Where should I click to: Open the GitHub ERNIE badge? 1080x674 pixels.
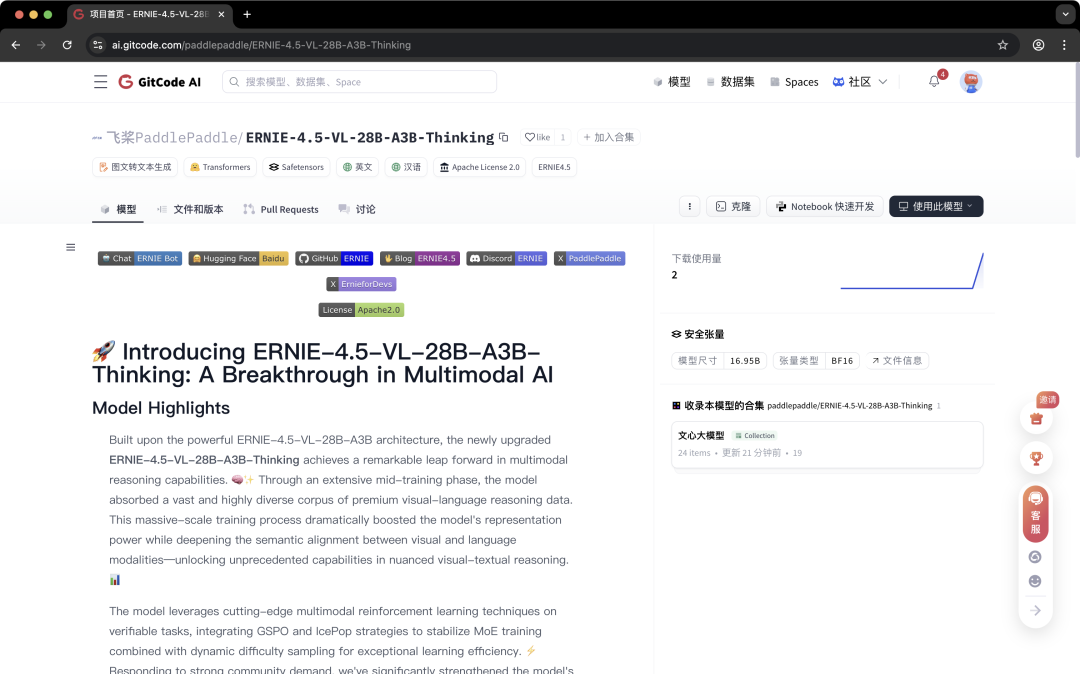334,259
